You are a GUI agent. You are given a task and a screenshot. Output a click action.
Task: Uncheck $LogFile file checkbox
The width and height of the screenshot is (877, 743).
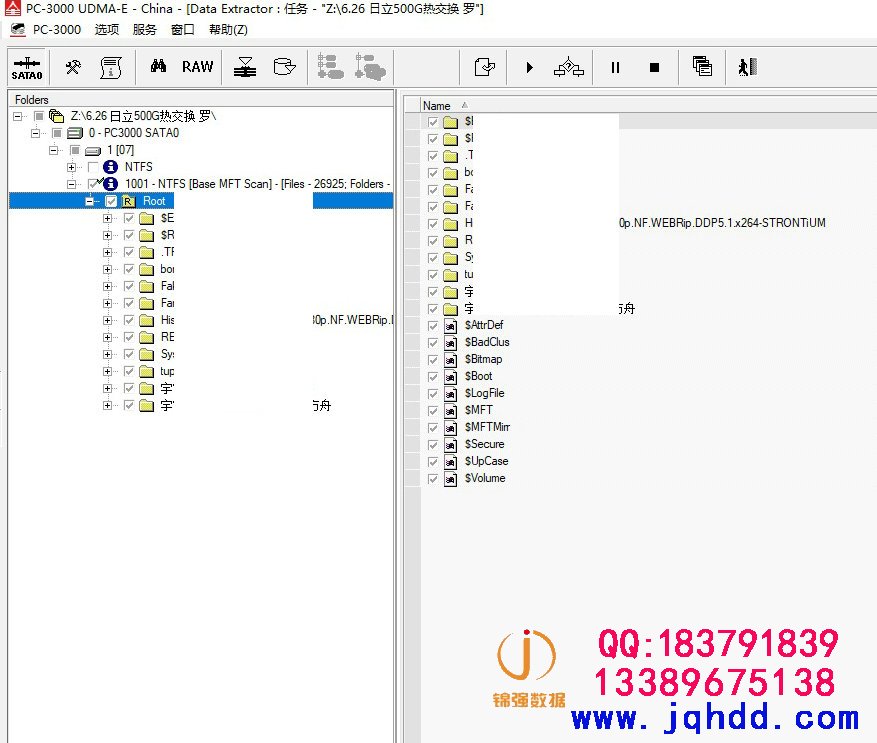pyautogui.click(x=433, y=394)
